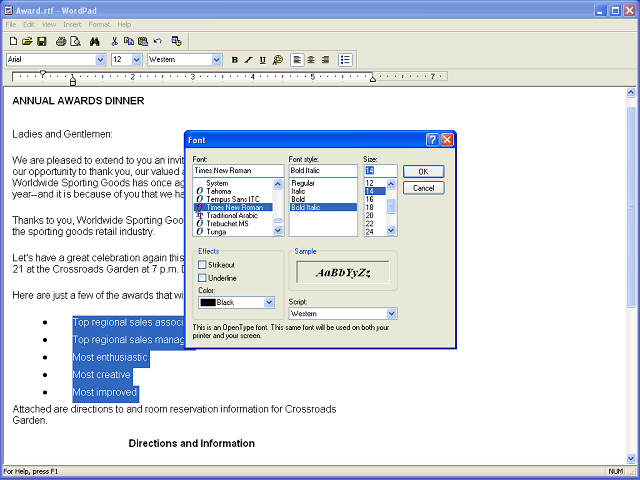Open the font name dropdown showing Arial
This screenshot has height=480, width=640.
(x=99, y=60)
